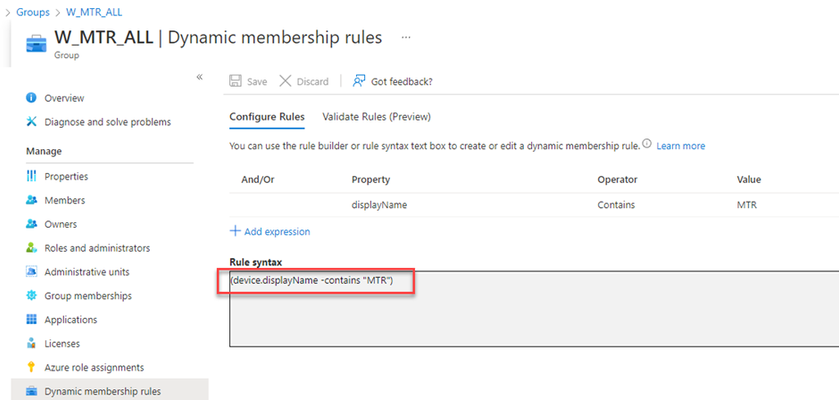This screenshot has width=839, height=400.
Task: Open the Groups breadcrumb link
Action: [x=33, y=12]
